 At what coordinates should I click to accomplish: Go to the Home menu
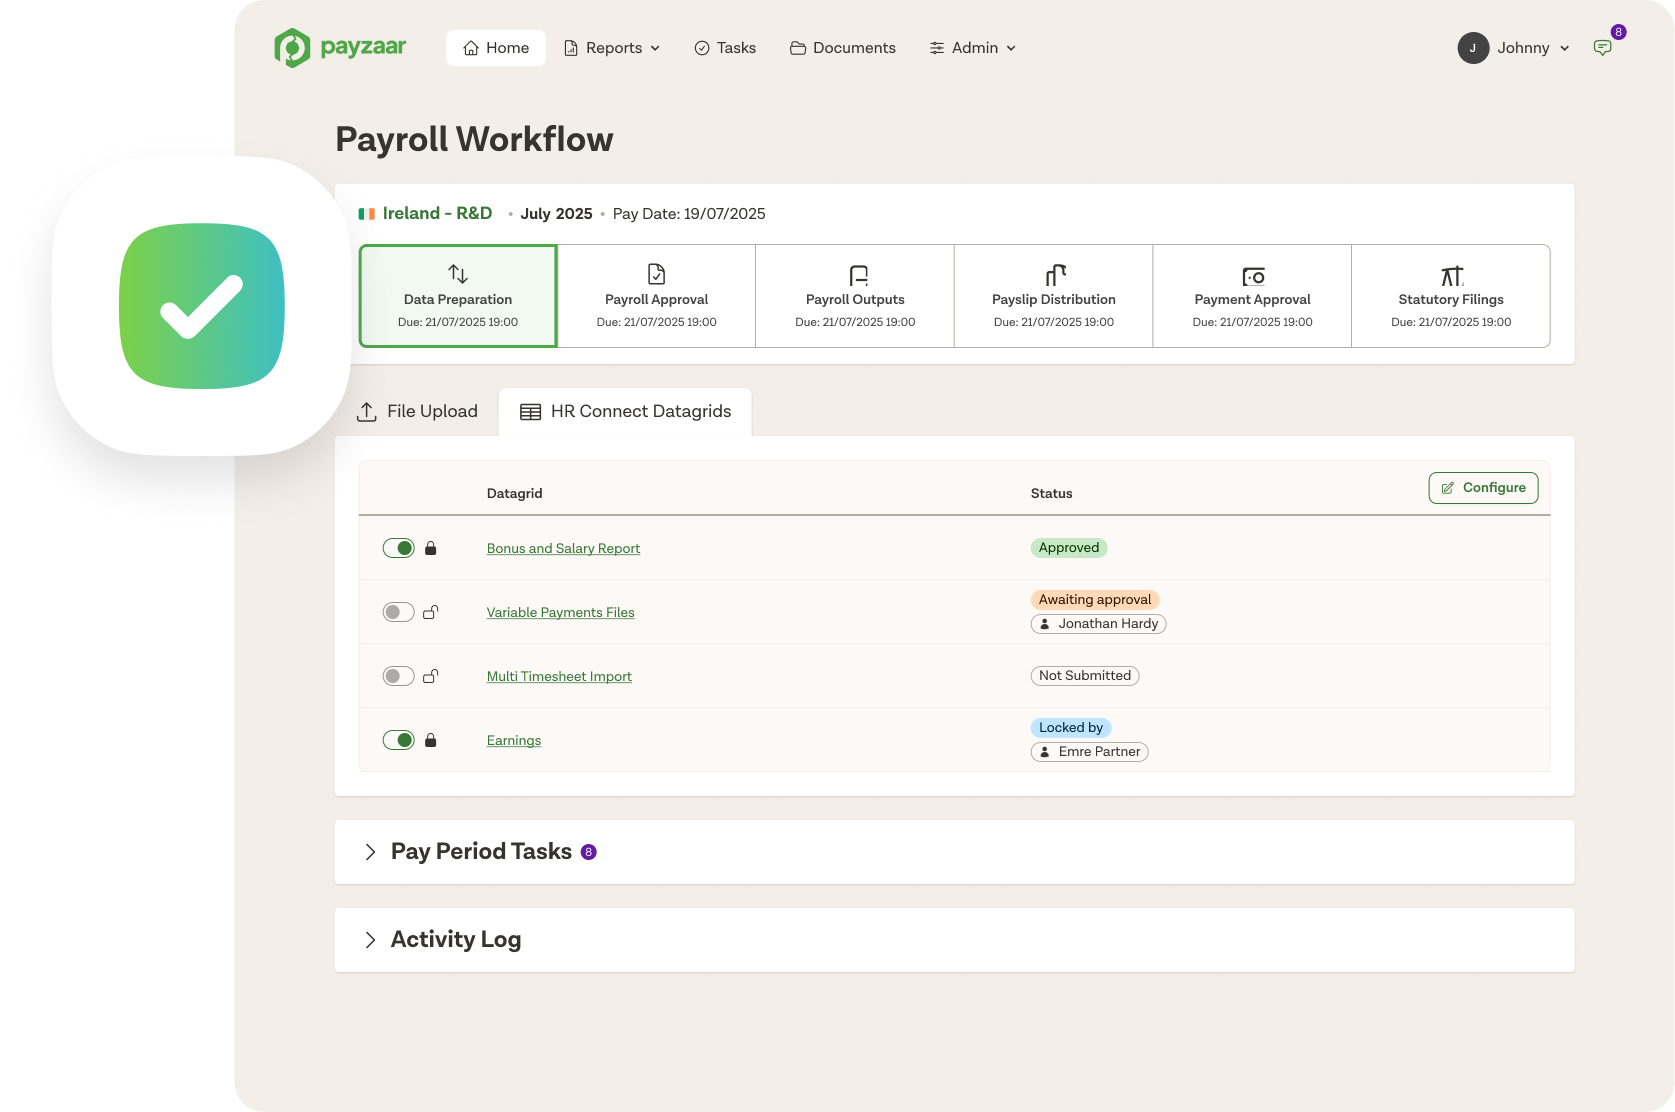click(496, 48)
